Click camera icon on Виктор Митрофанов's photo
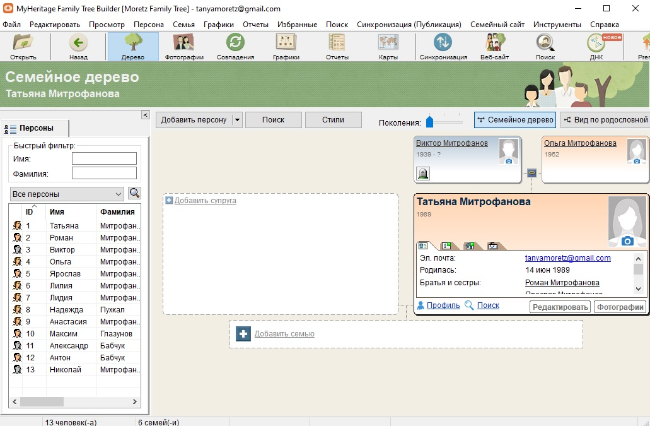This screenshot has height=426, width=650. (x=509, y=161)
